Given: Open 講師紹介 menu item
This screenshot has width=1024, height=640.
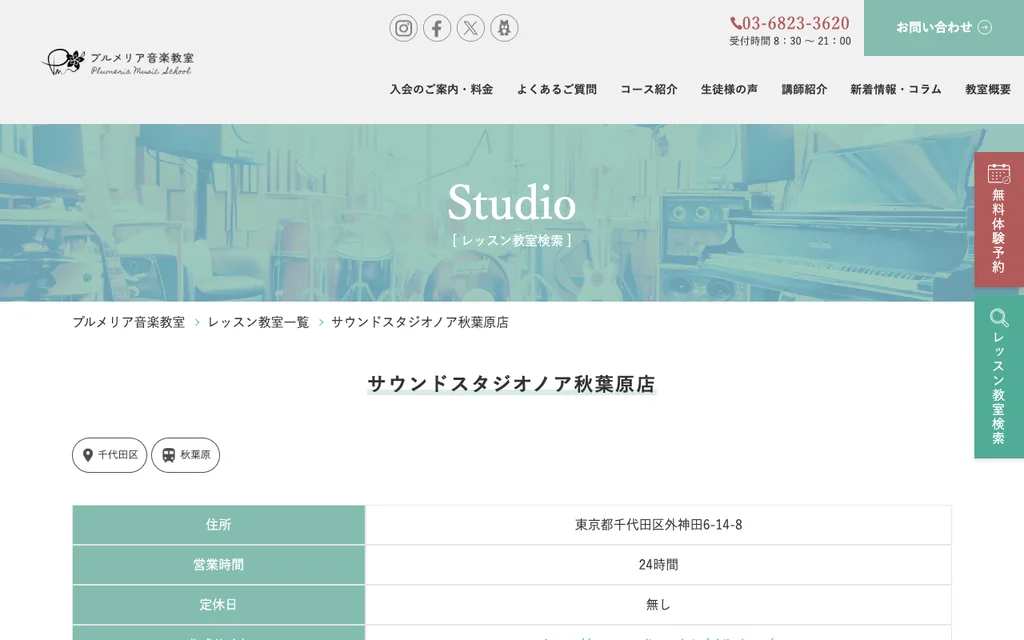Looking at the screenshot, I should (804, 89).
